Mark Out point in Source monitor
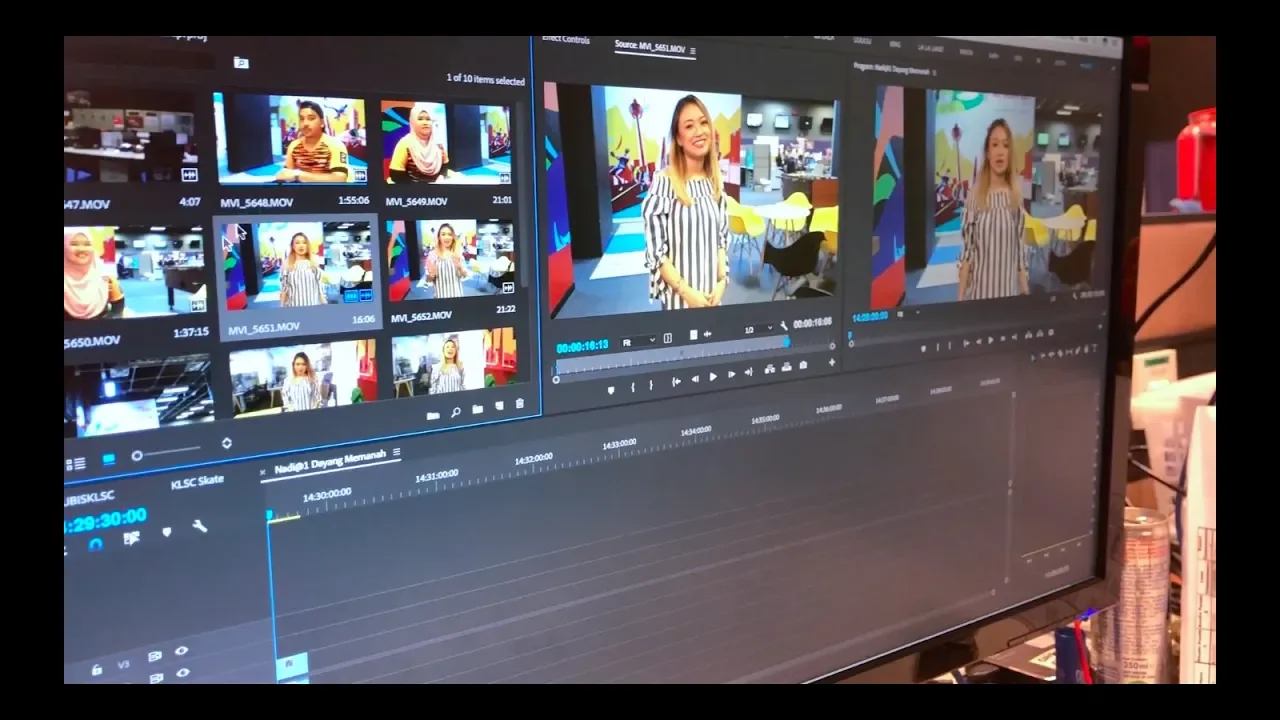The image size is (1280, 720). click(651, 385)
